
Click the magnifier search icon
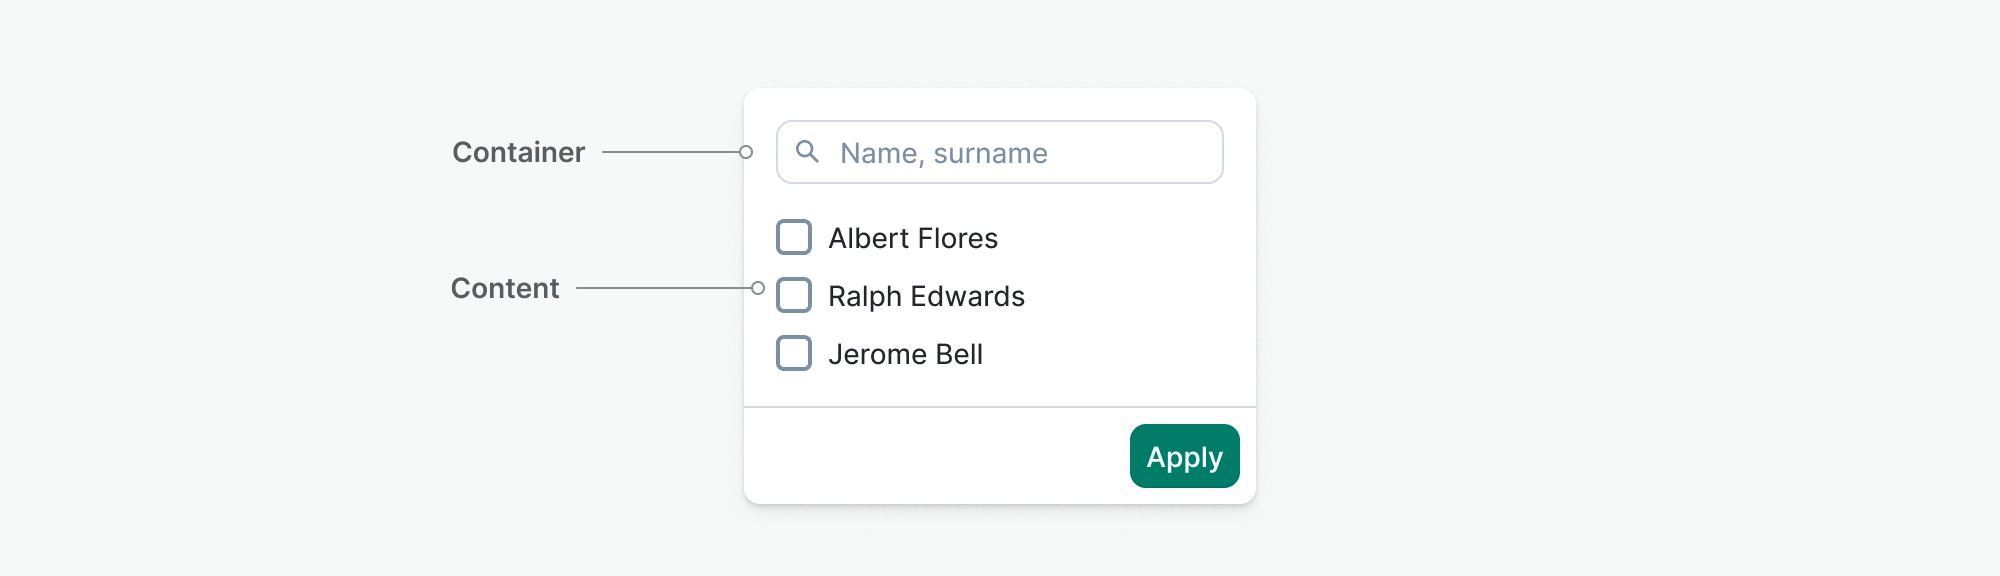click(x=807, y=152)
